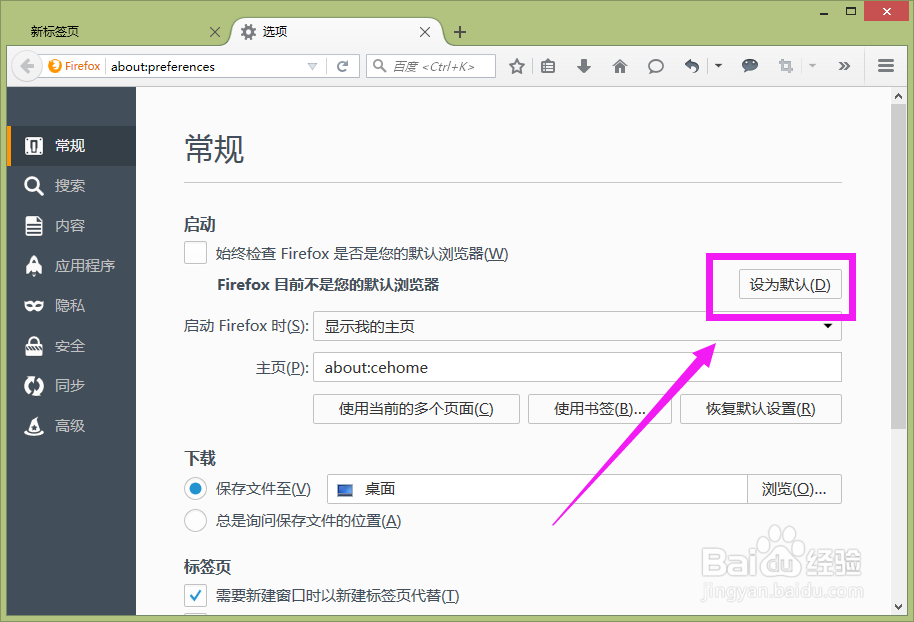
Task: Click the 桌面 download folder field
Action: click(x=537, y=489)
